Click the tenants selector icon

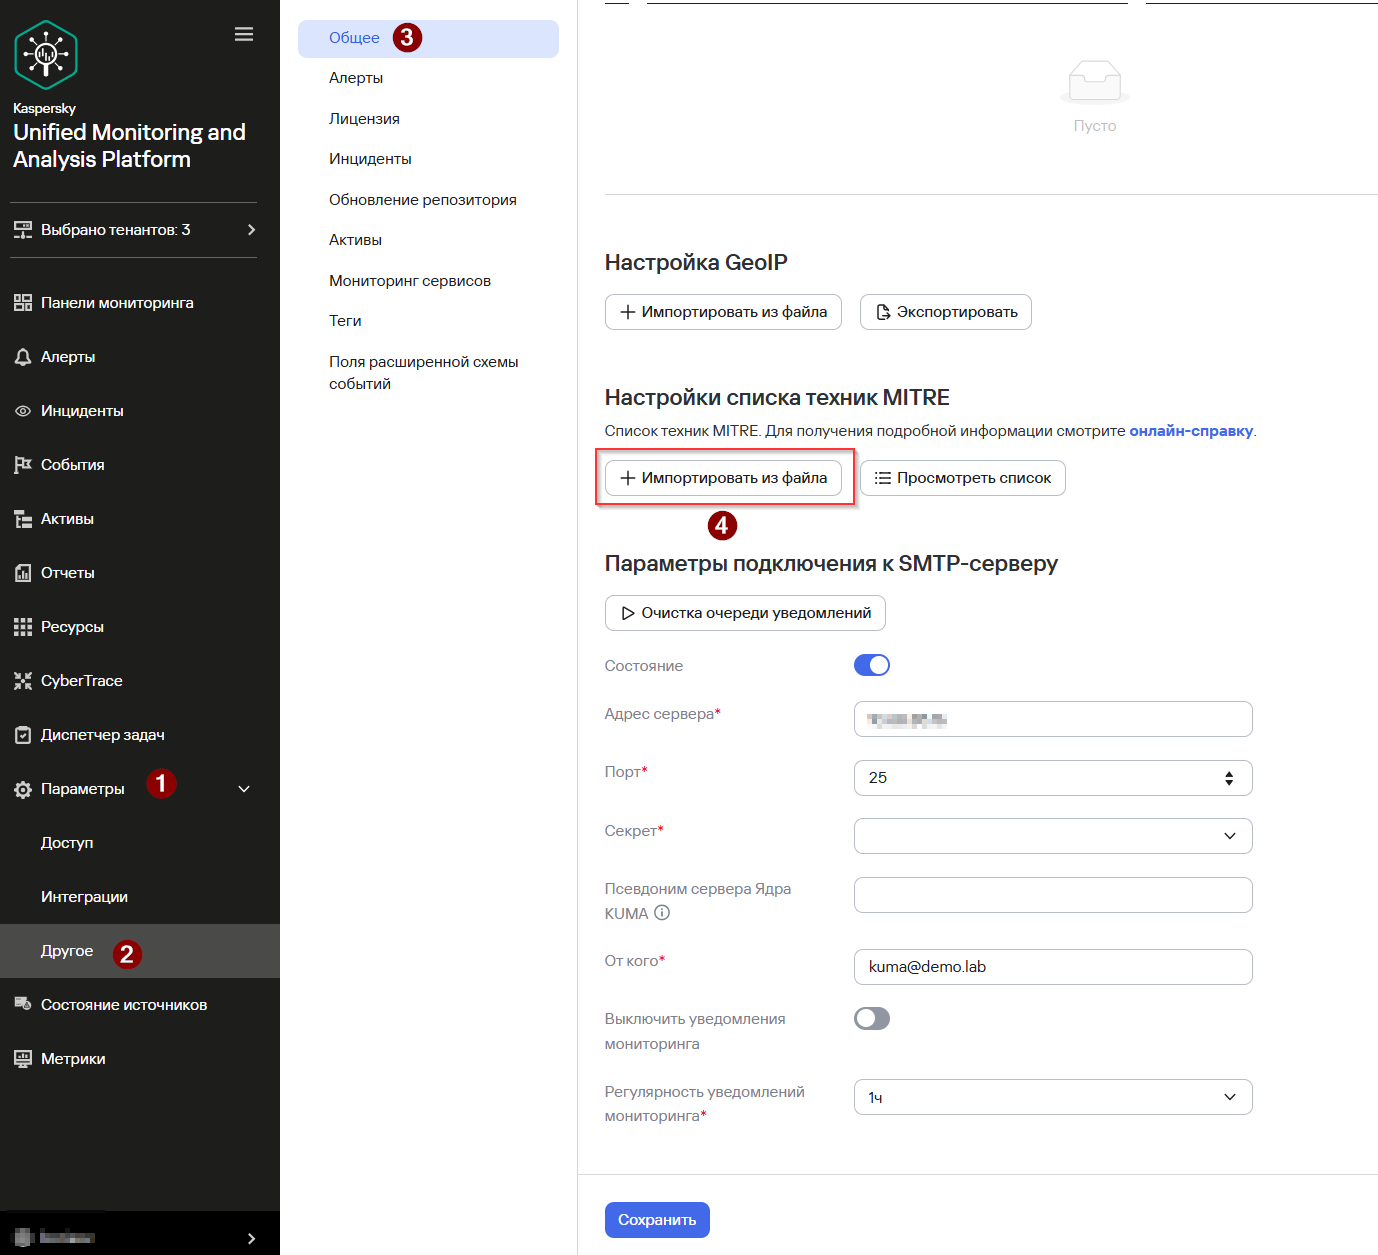tap(23, 230)
